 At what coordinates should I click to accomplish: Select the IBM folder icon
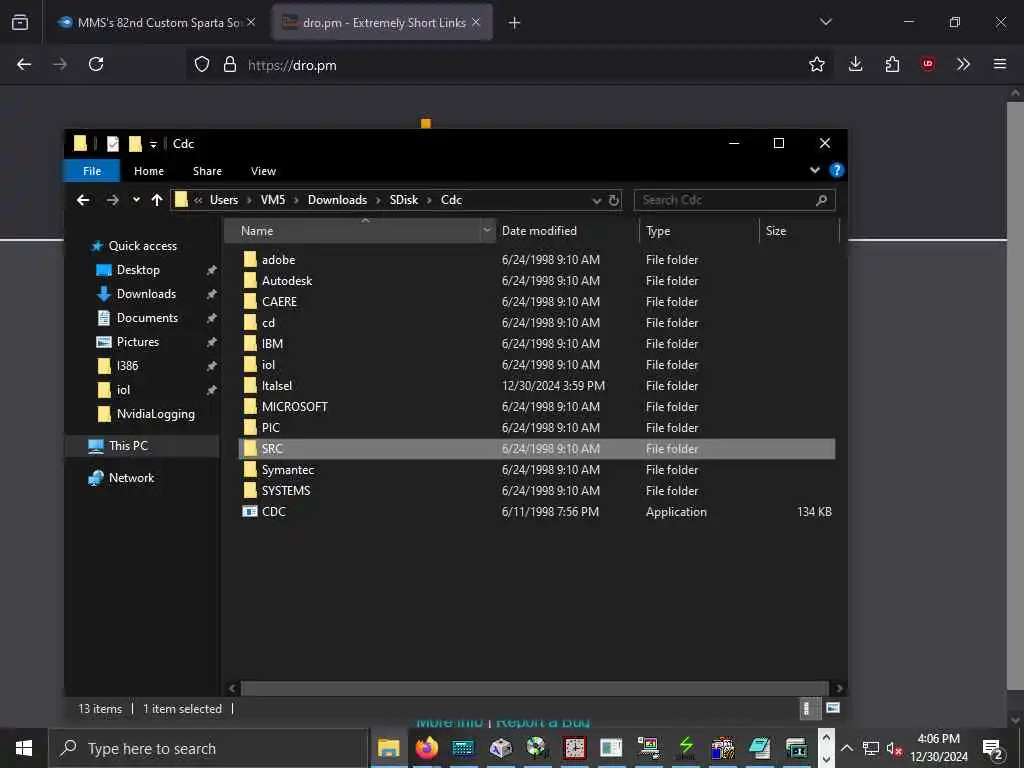coord(249,344)
